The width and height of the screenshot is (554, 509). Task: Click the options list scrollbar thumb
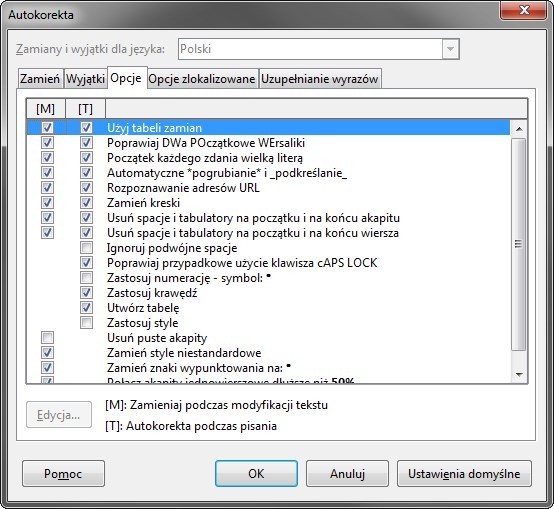pos(519,244)
